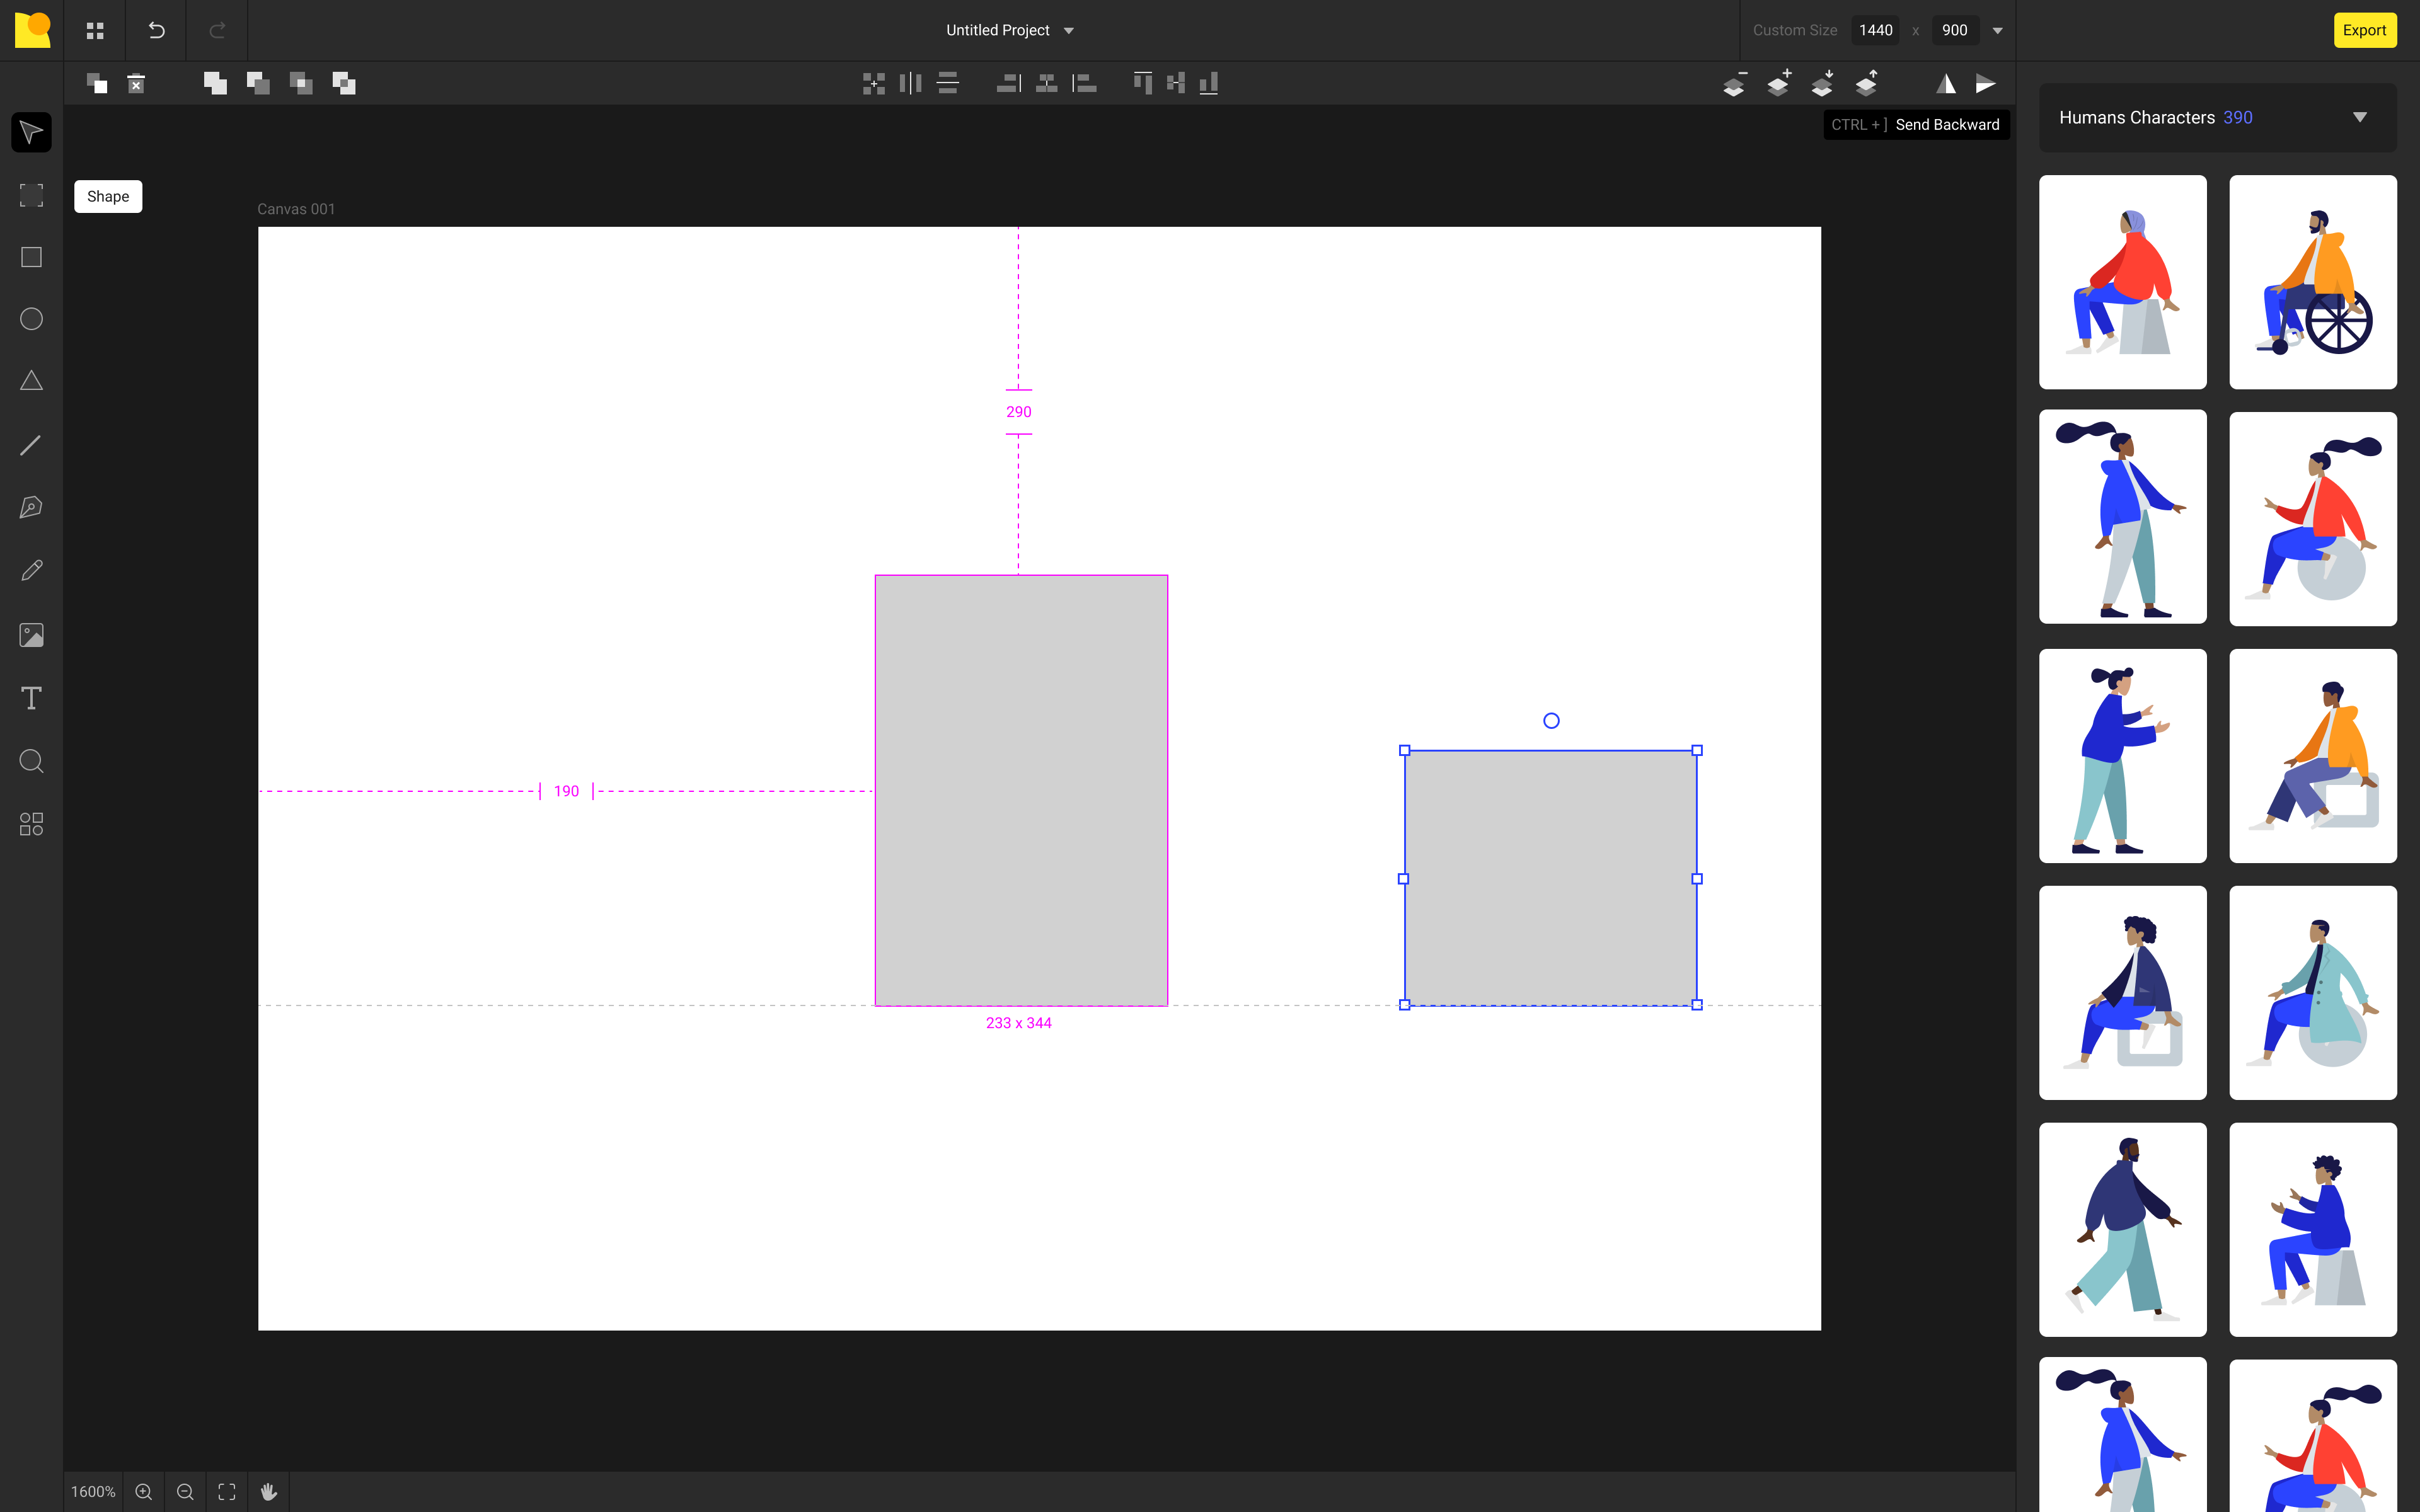
Task: Redo the last undone action
Action: (217, 30)
